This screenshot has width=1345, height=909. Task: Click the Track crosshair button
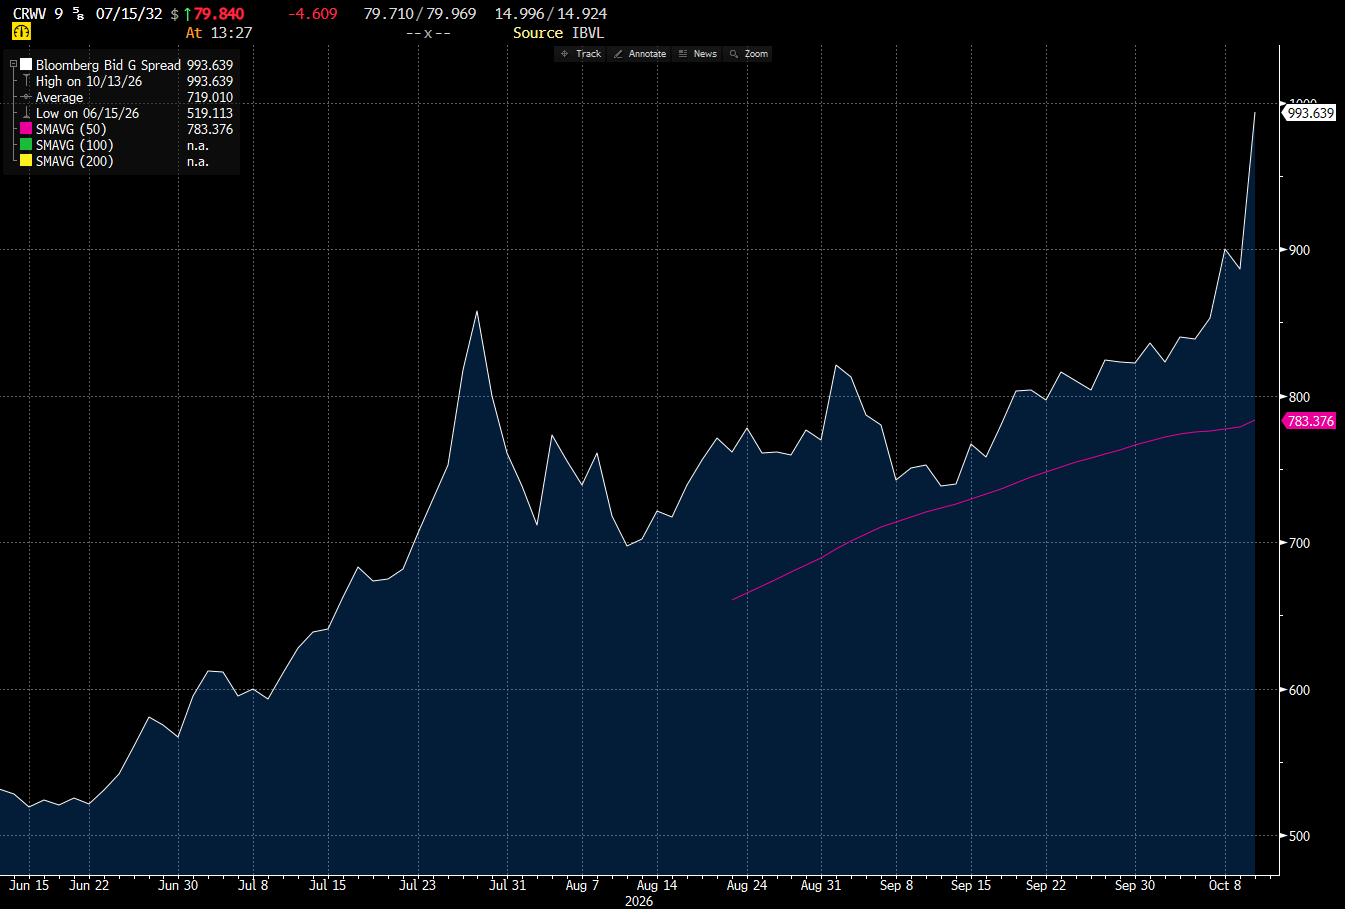581,54
